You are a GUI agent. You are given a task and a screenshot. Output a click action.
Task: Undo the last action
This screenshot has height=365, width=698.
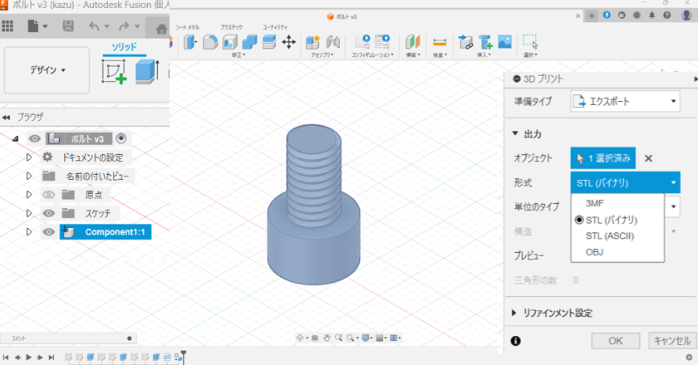pyautogui.click(x=94, y=27)
